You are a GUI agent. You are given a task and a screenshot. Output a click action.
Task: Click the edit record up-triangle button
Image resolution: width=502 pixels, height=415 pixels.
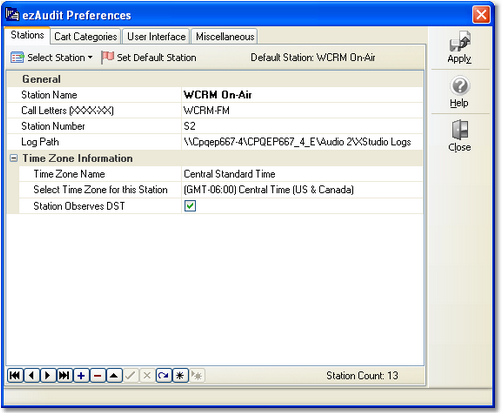114,376
